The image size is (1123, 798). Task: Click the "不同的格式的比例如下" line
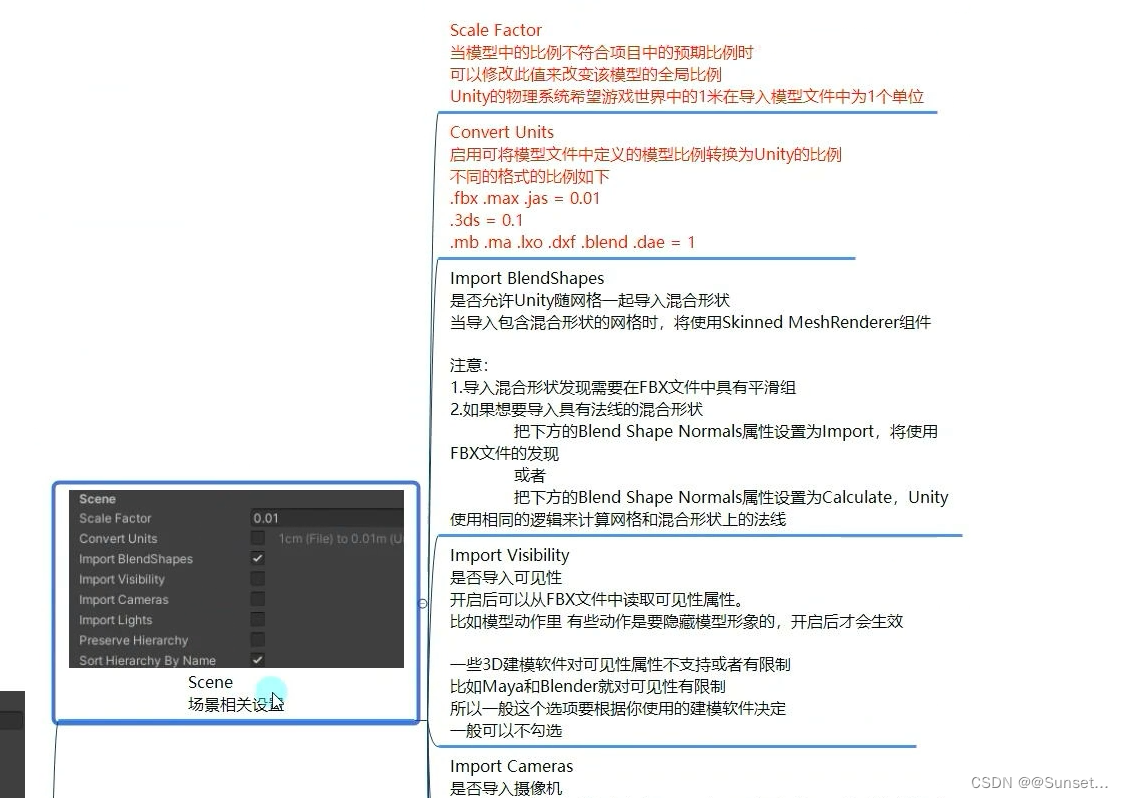pyautogui.click(x=529, y=176)
